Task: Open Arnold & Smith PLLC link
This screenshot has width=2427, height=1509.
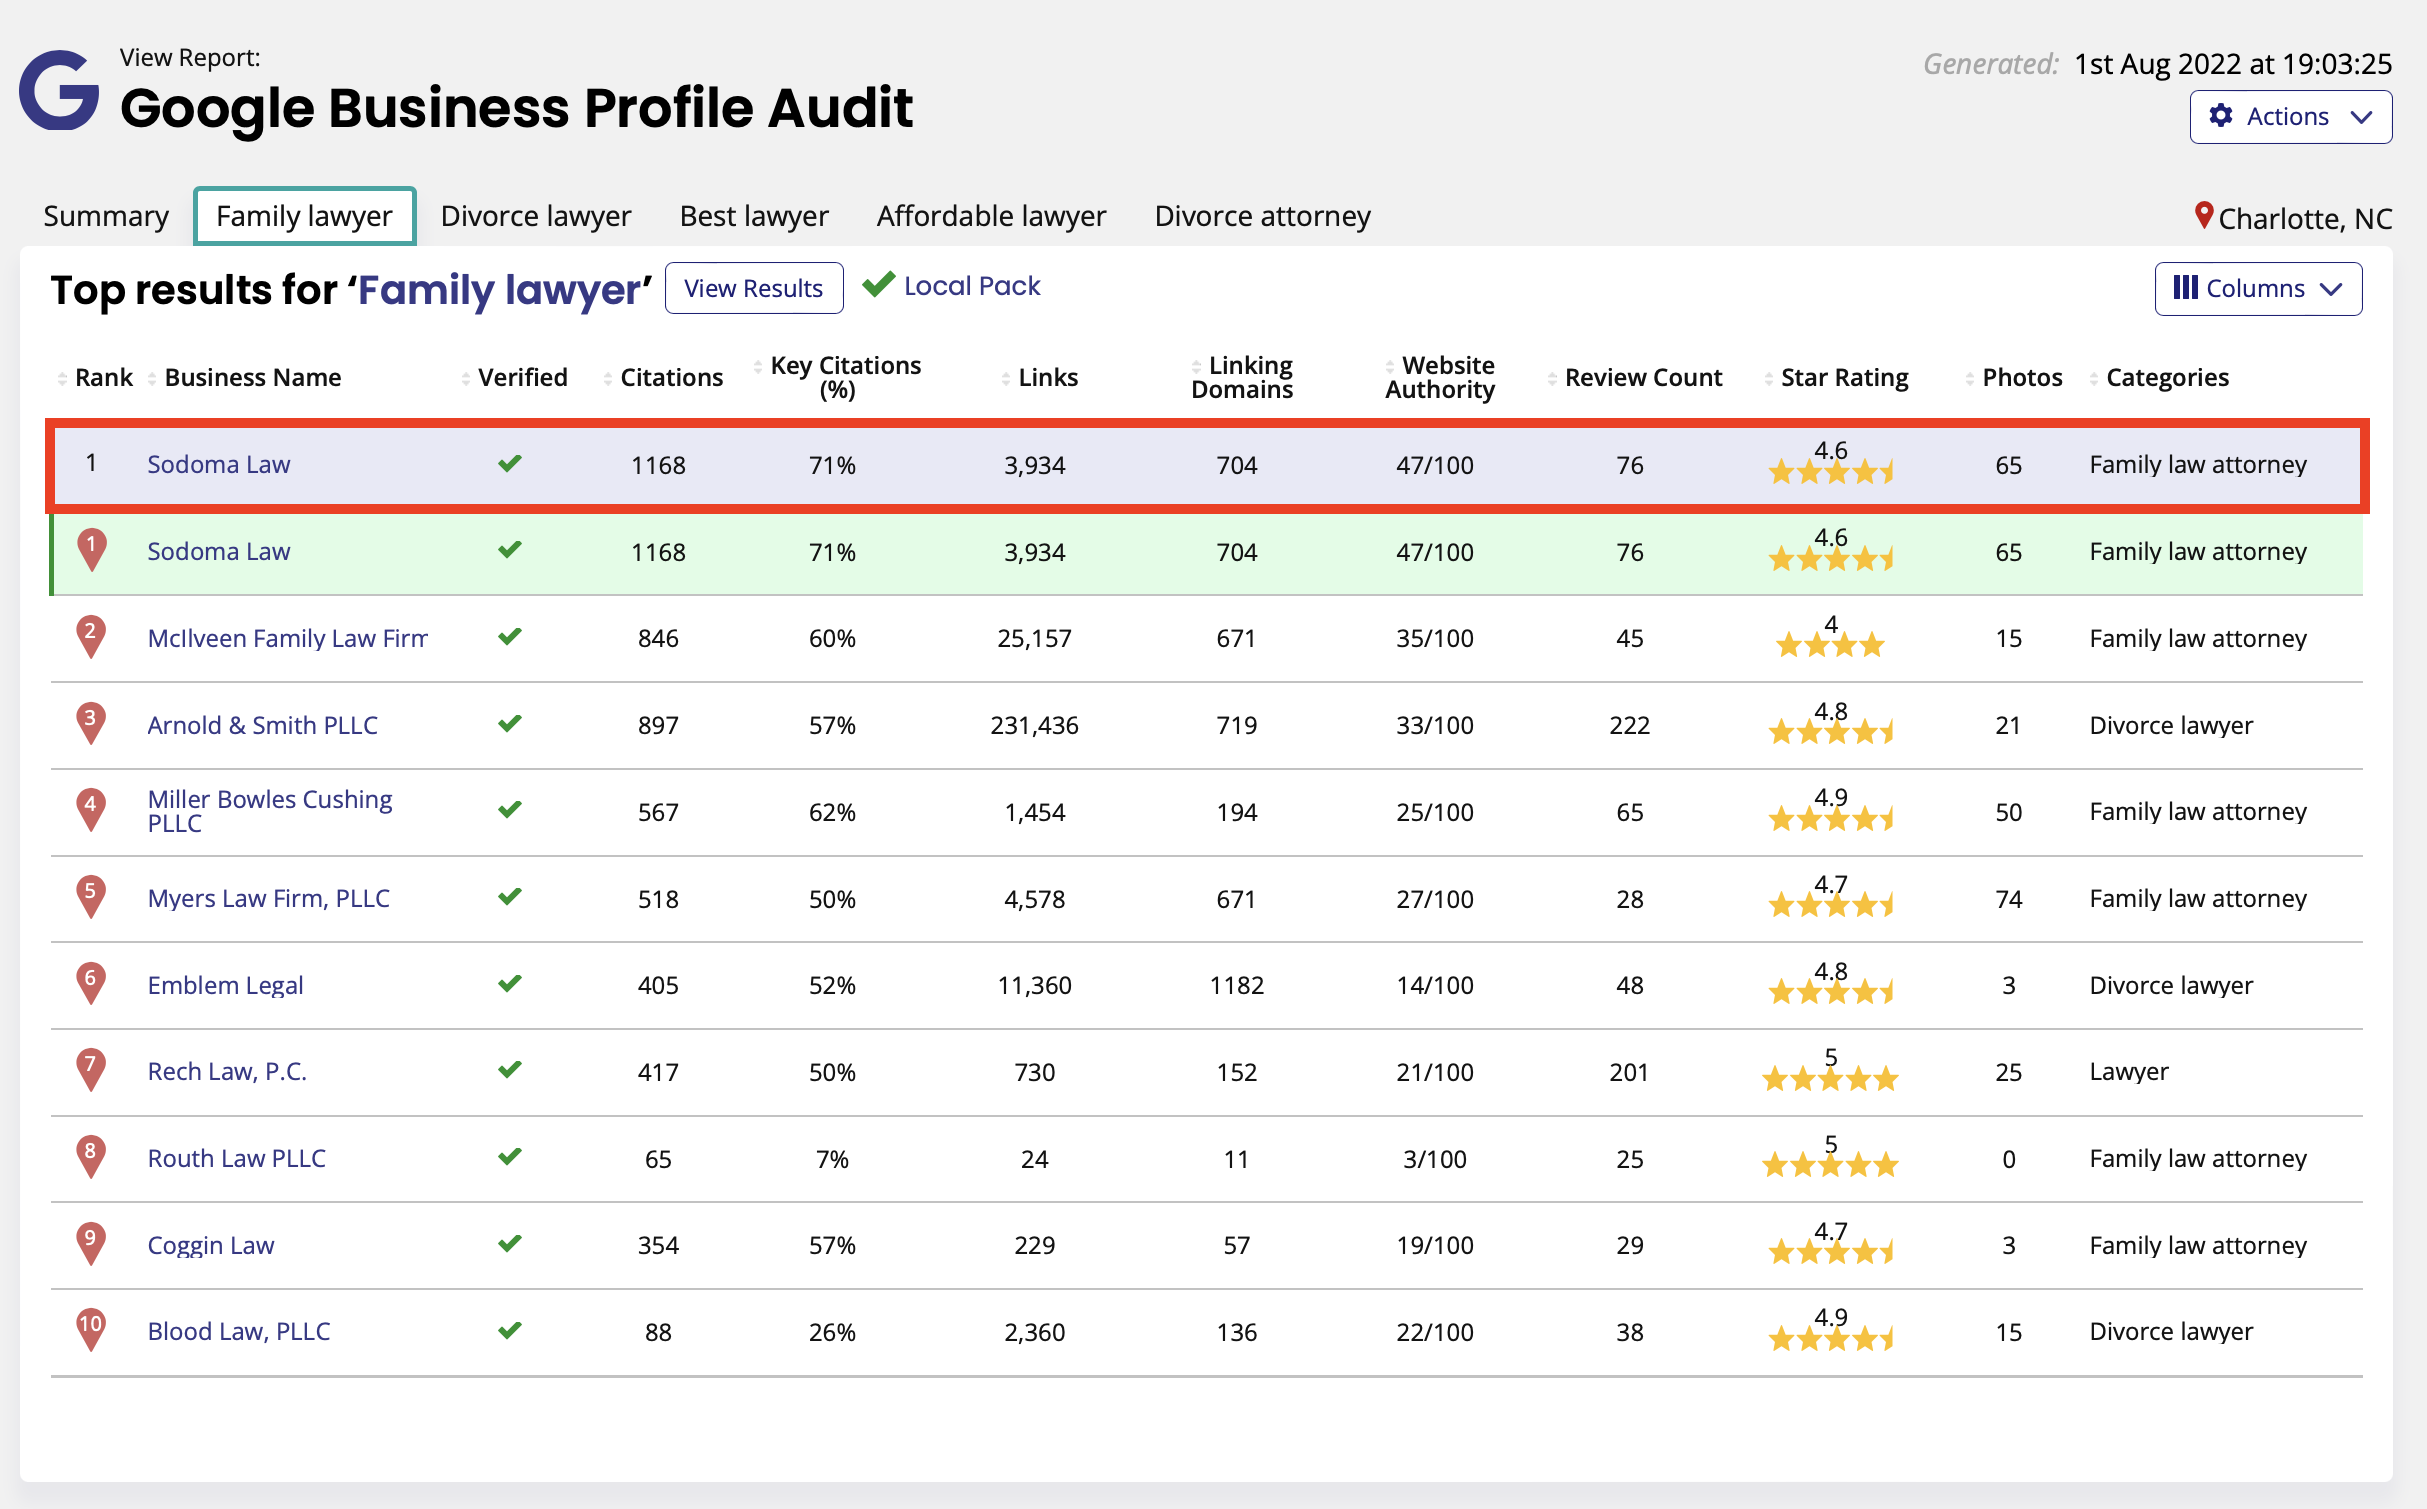Action: click(263, 726)
